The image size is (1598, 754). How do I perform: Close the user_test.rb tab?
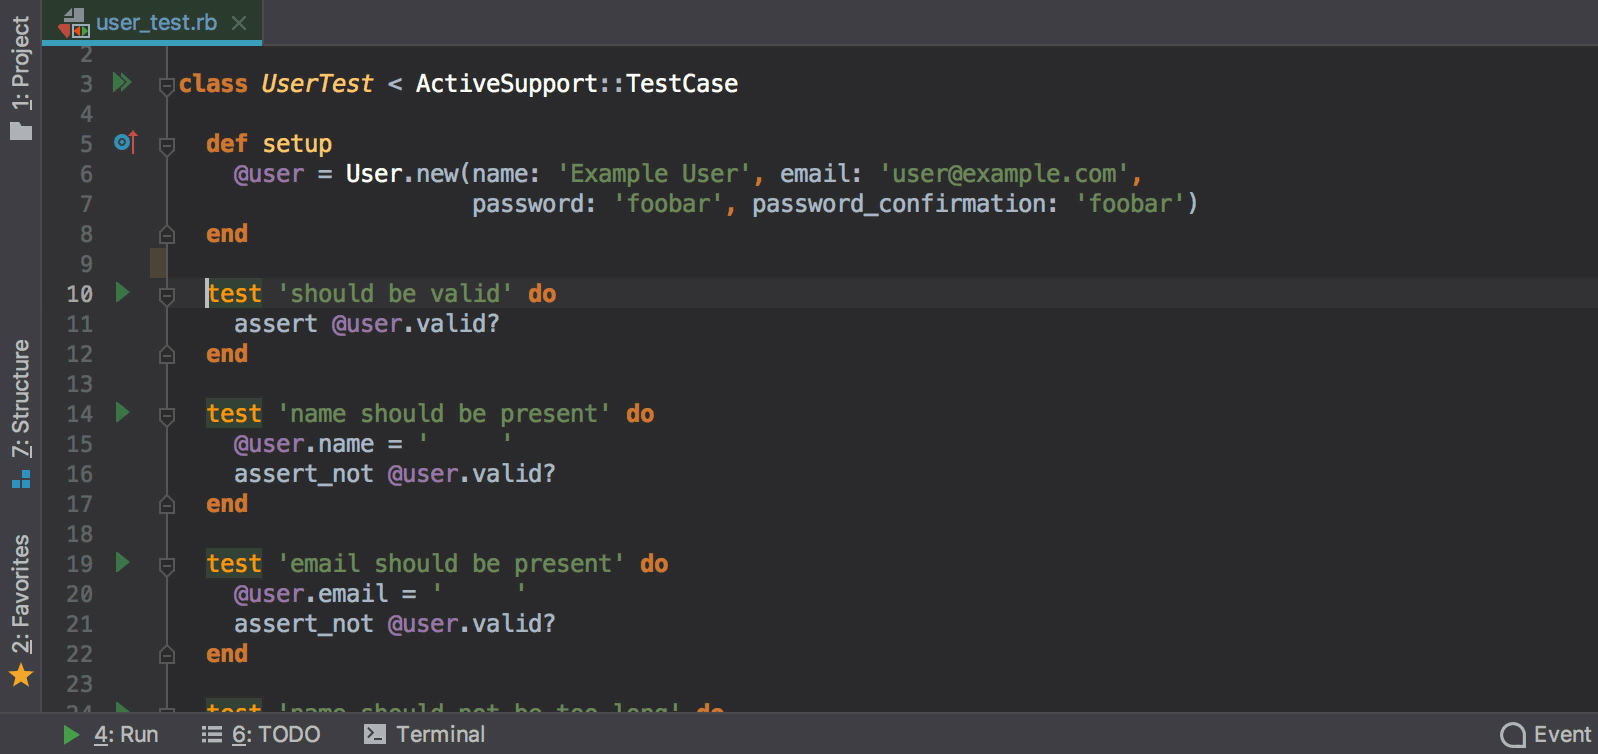click(x=239, y=22)
